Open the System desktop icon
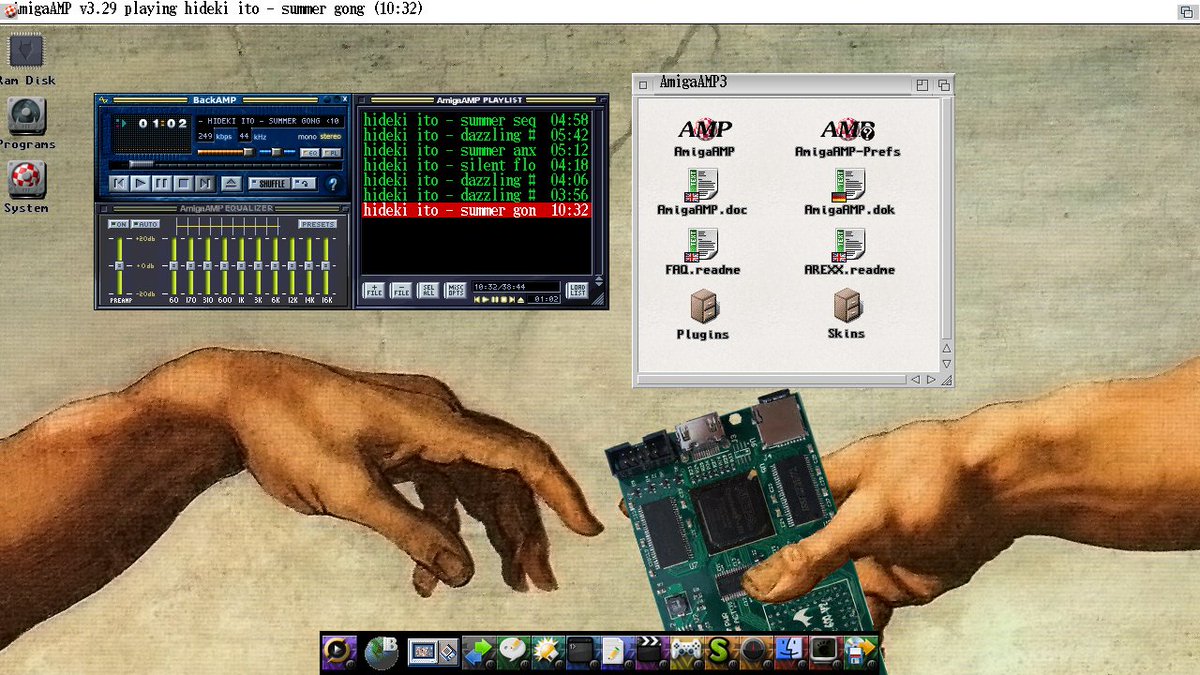Viewport: 1200px width, 675px height. pos(26,179)
